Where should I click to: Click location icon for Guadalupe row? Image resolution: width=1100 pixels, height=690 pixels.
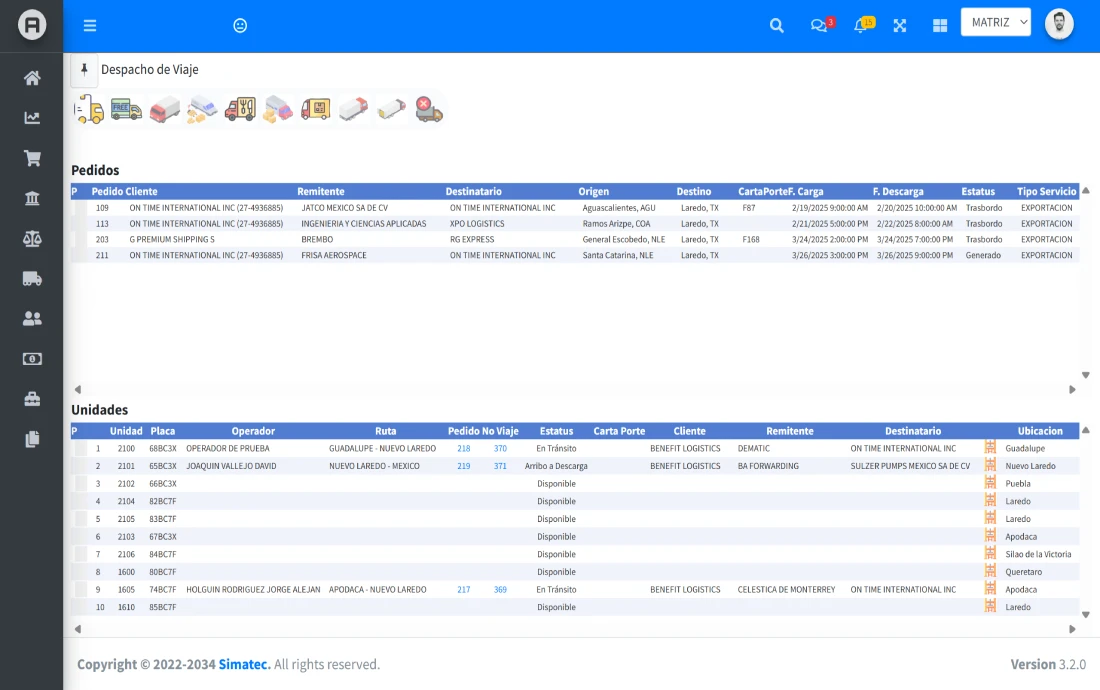click(990, 447)
